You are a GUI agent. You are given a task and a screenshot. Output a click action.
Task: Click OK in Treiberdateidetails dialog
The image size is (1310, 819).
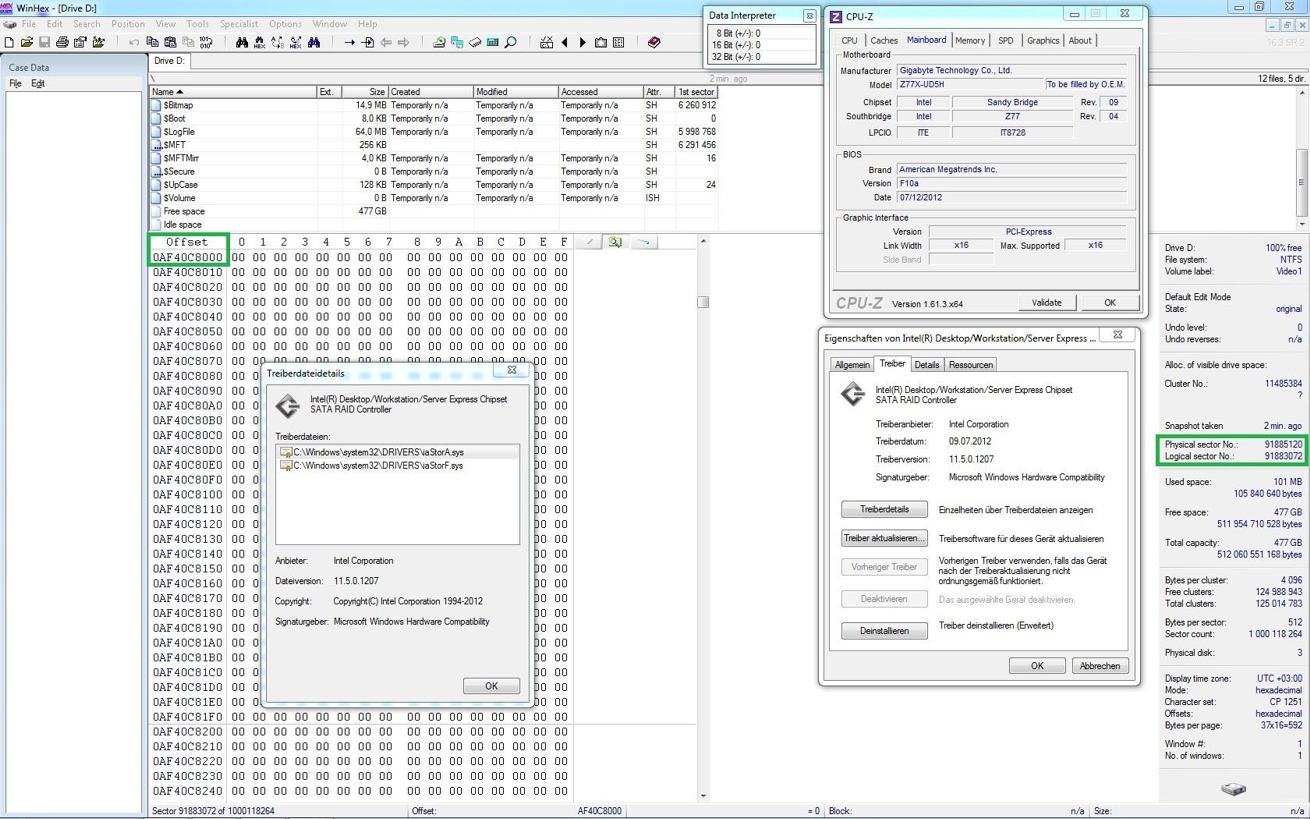tap(491, 686)
